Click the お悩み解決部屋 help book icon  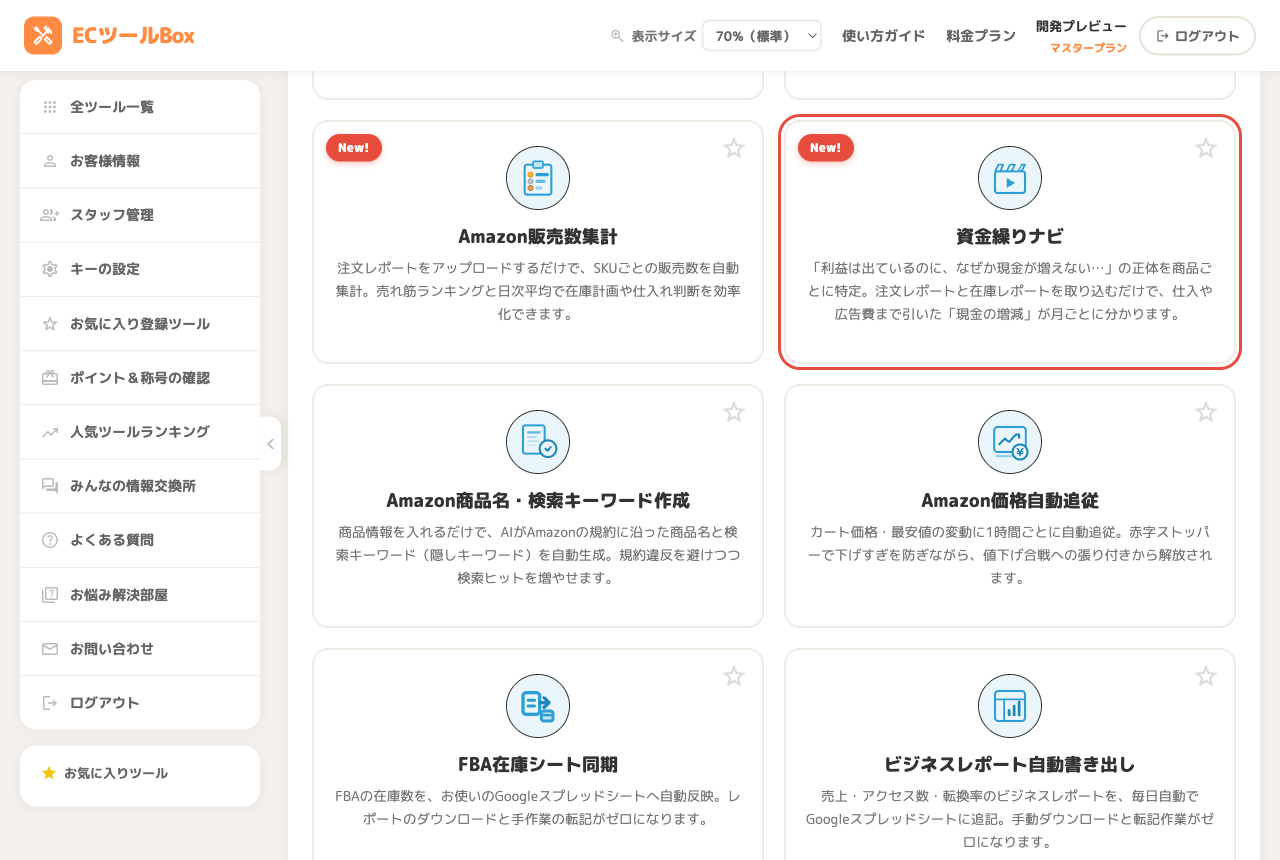point(50,595)
